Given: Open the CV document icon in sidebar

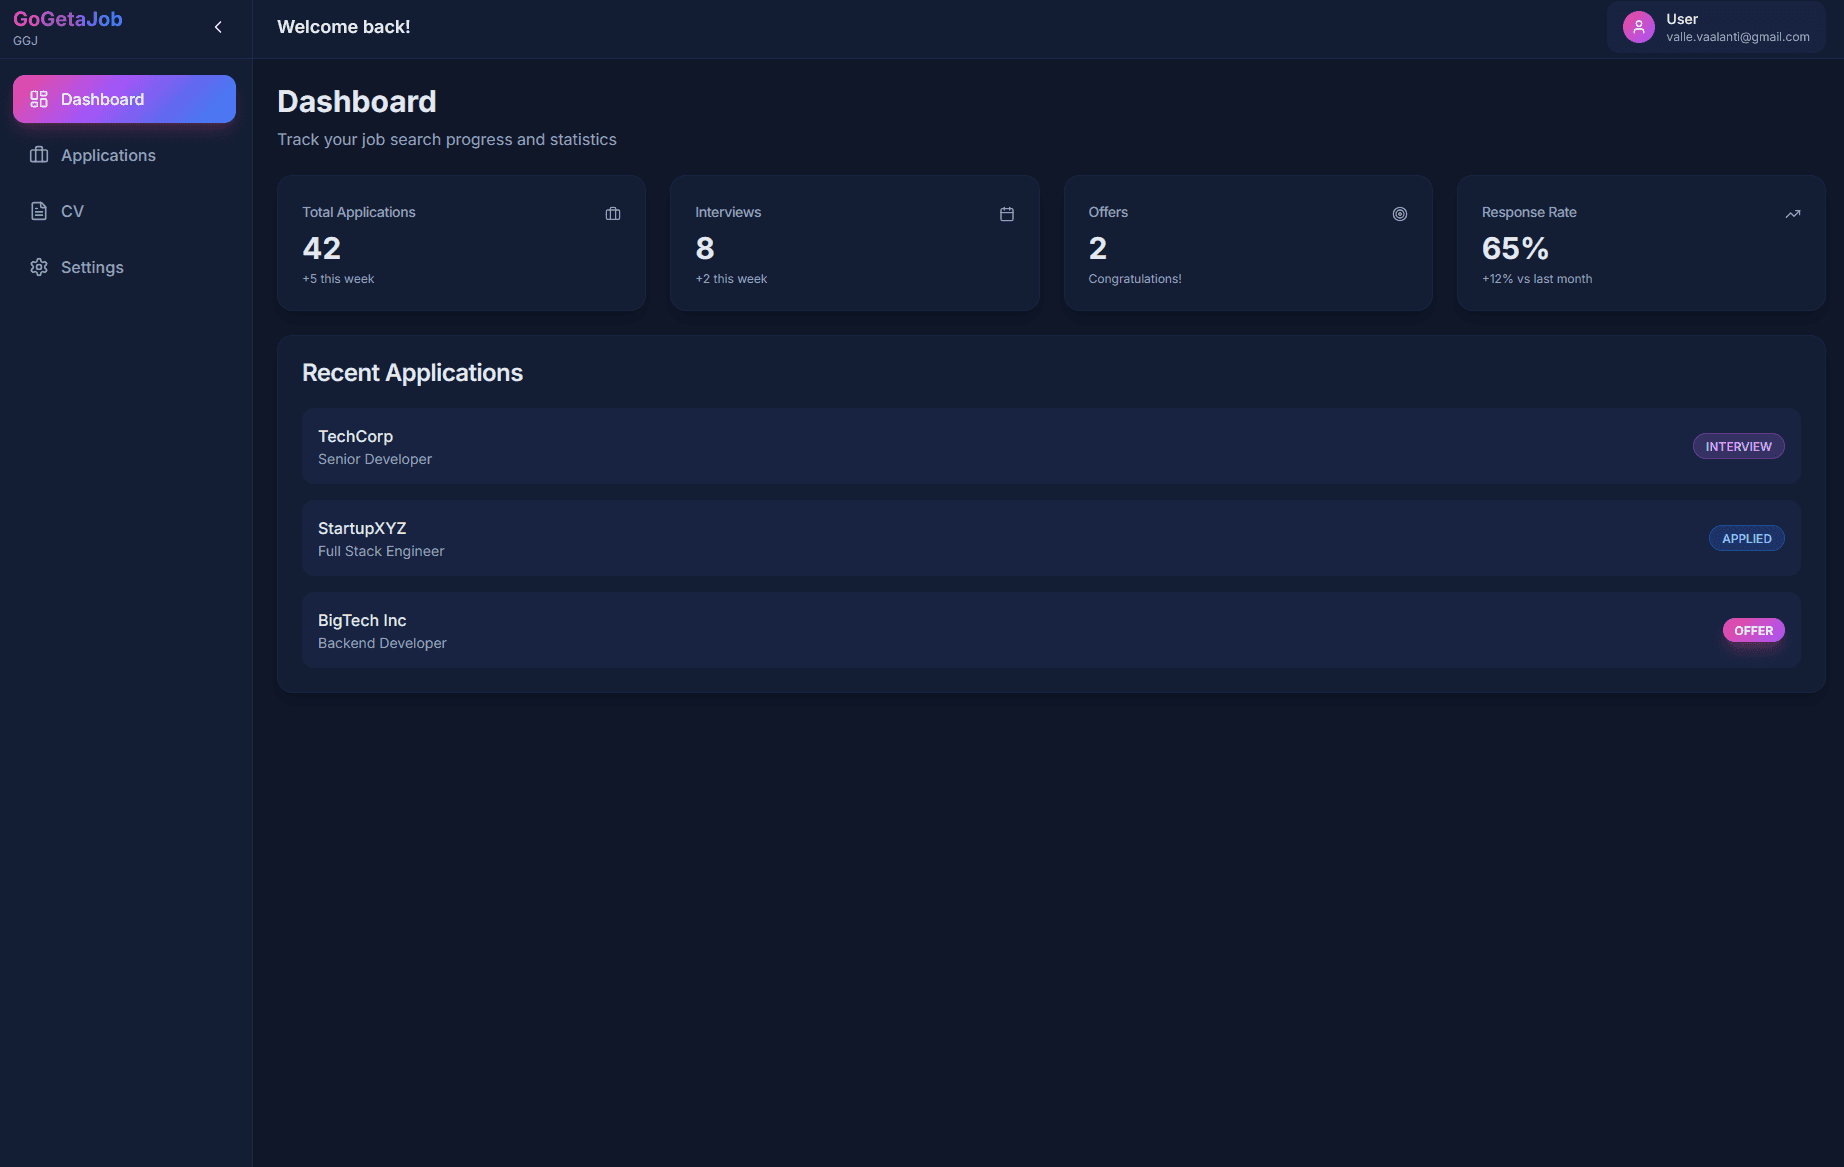Looking at the screenshot, I should pyautogui.click(x=38, y=211).
